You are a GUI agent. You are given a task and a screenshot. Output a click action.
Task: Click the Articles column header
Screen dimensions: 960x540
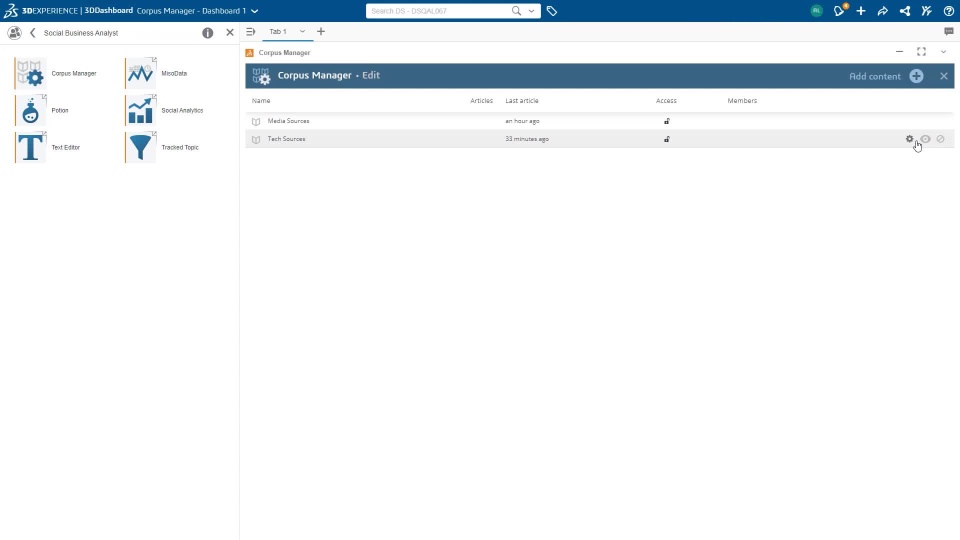point(481,100)
